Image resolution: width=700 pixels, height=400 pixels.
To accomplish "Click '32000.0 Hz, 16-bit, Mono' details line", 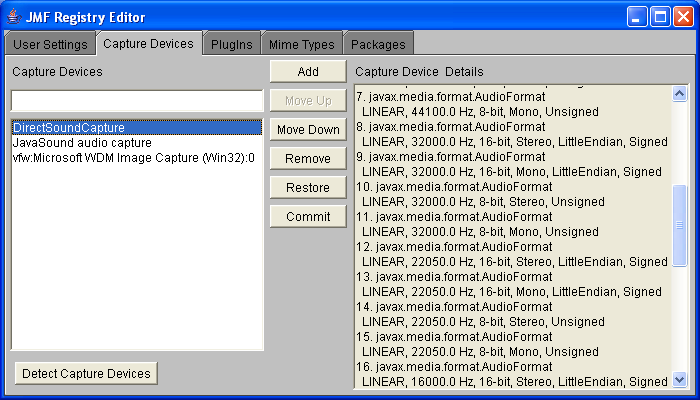I will pos(512,172).
